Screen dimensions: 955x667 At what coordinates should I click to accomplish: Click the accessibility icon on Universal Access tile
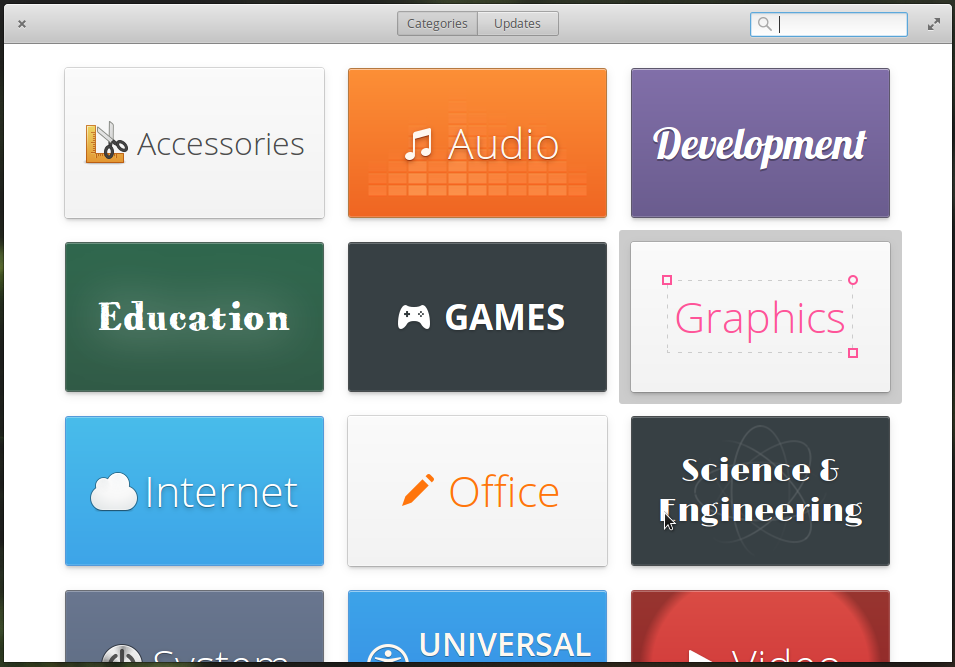[x=389, y=655]
